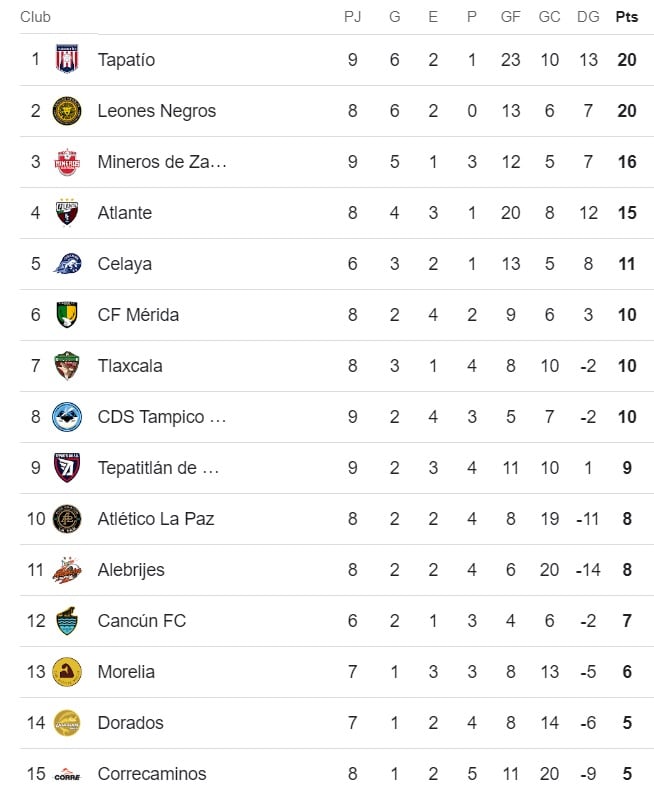
Task: Click the Pts column header
Action: (627, 17)
